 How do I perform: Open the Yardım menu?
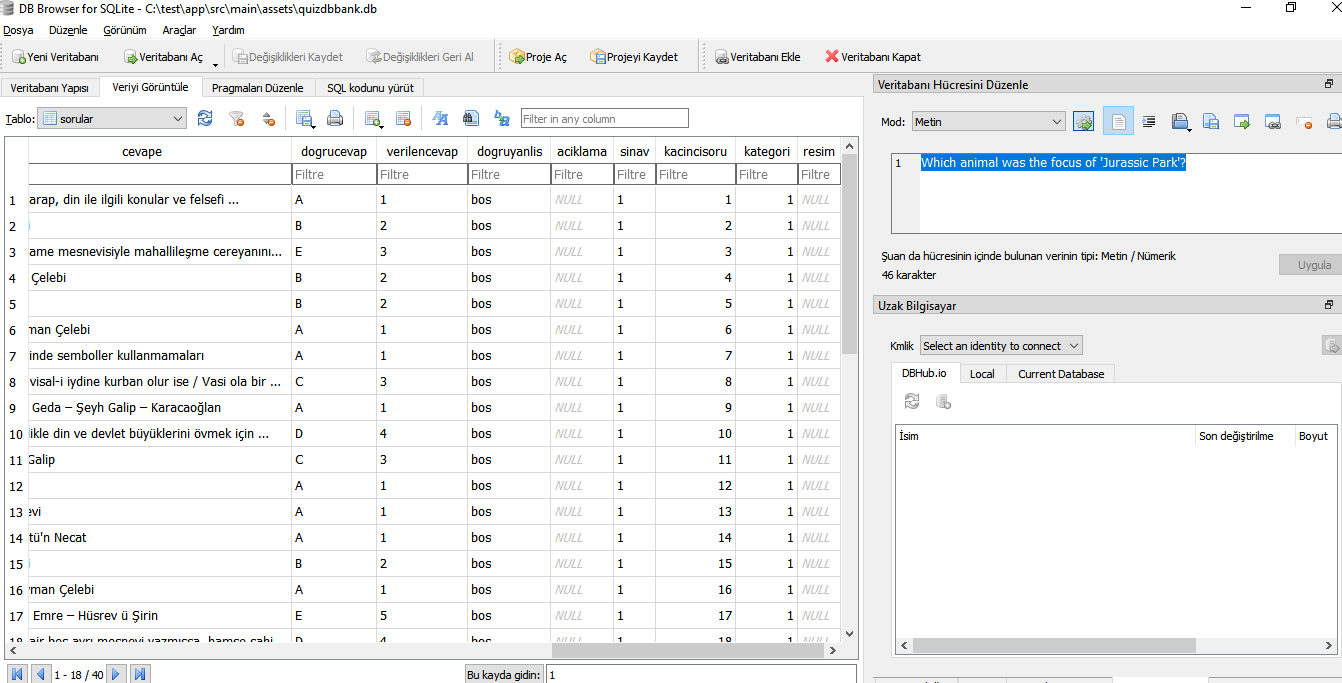pos(228,30)
